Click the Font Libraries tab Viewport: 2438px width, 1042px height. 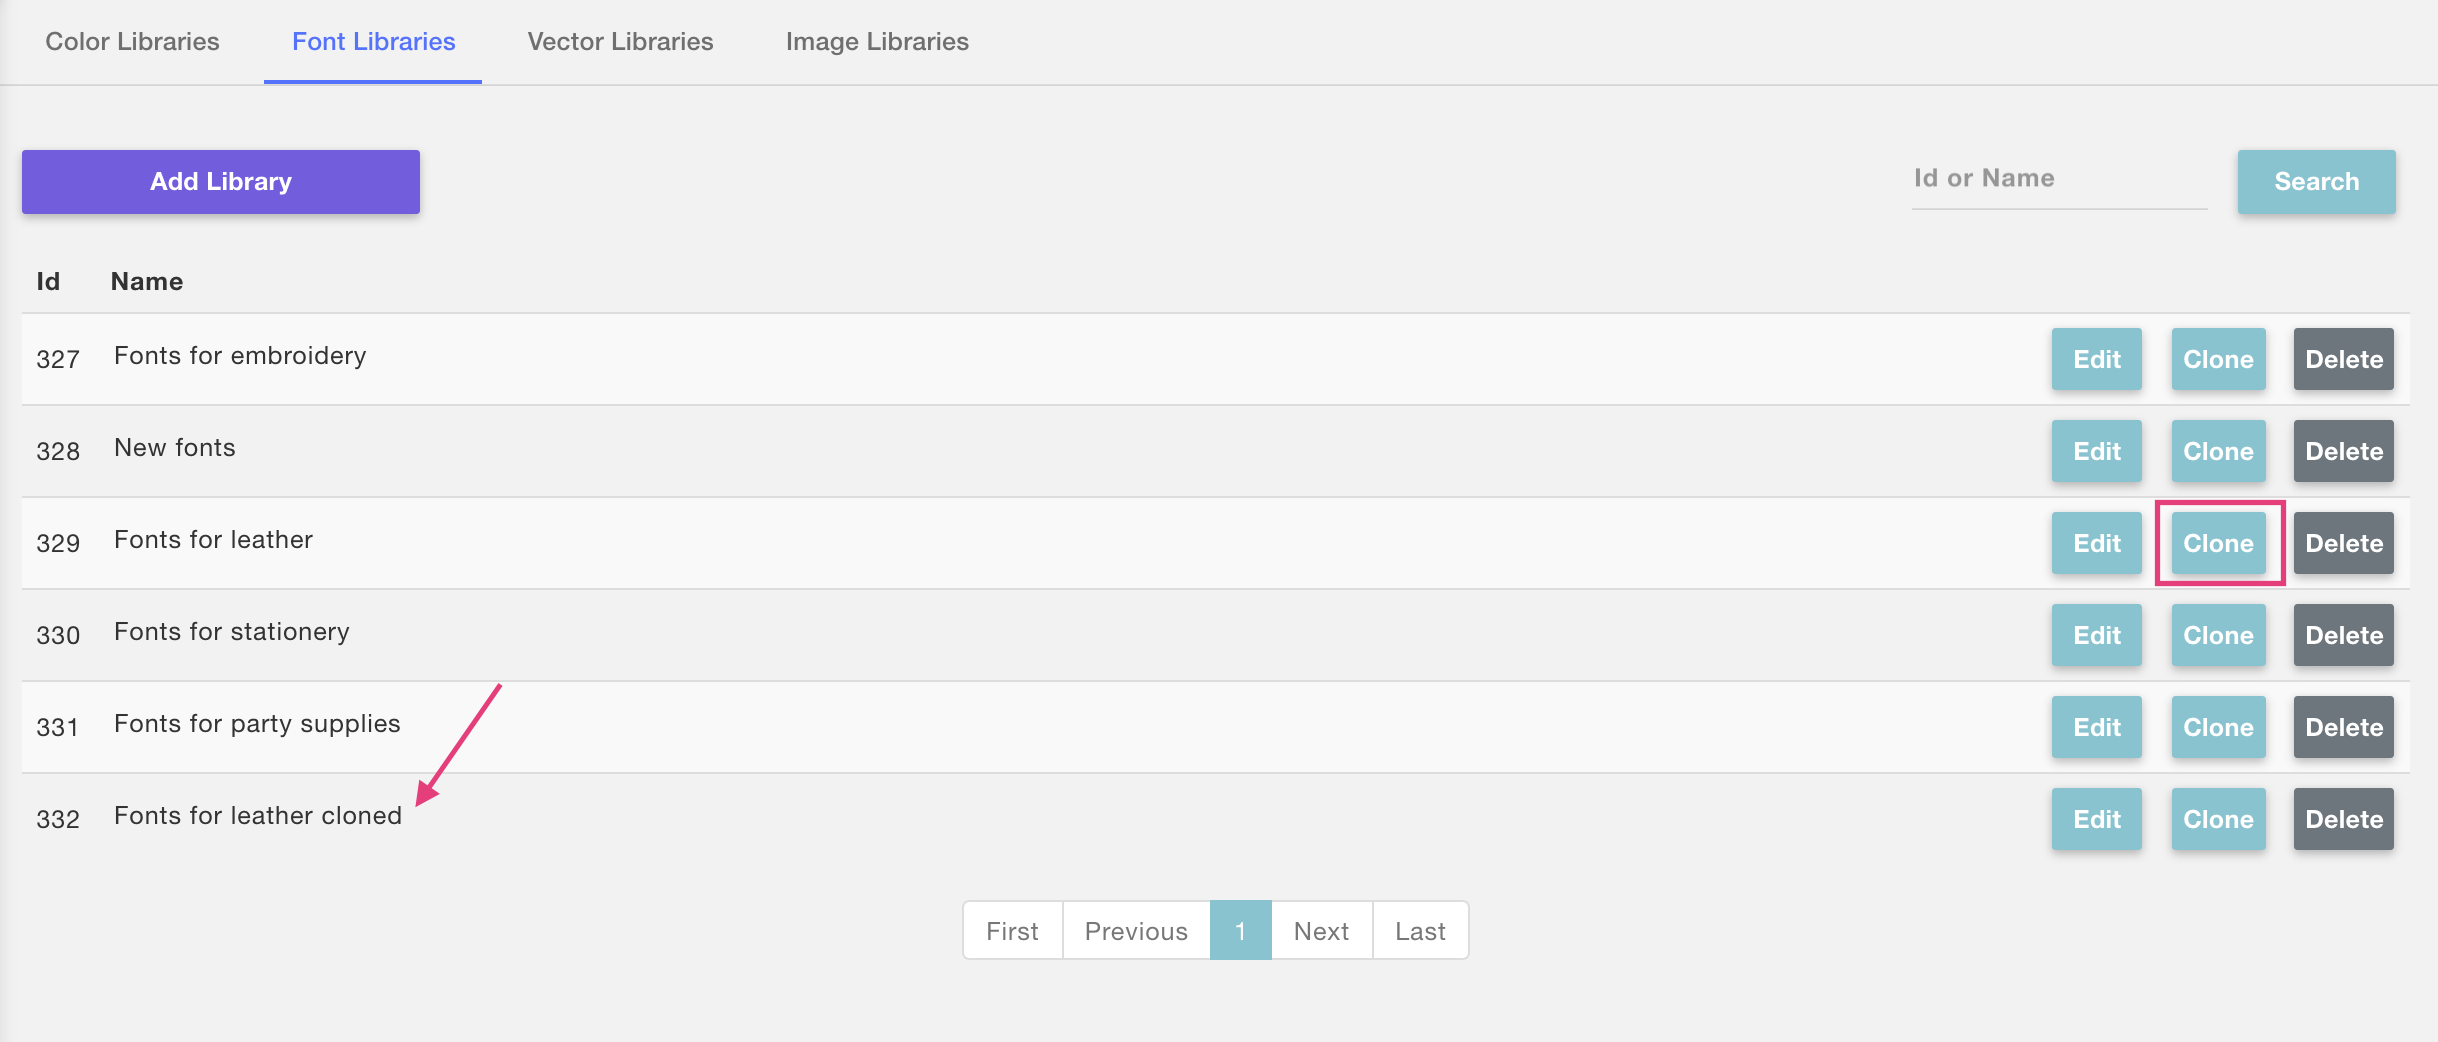click(x=373, y=41)
